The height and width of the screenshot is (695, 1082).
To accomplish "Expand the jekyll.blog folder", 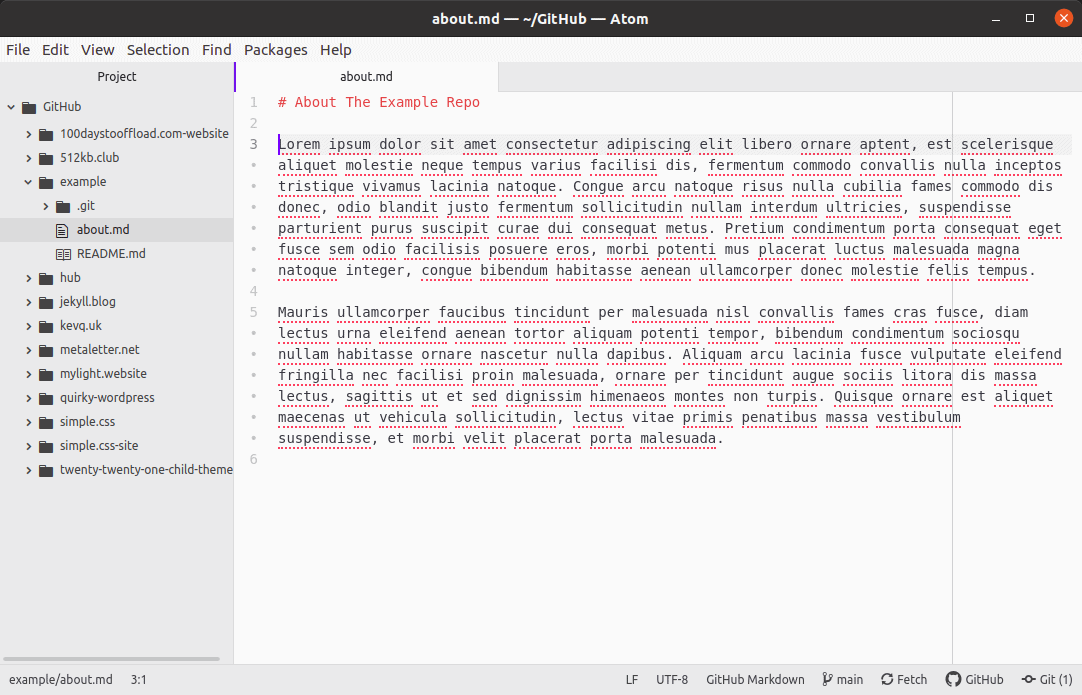I will tap(27, 301).
